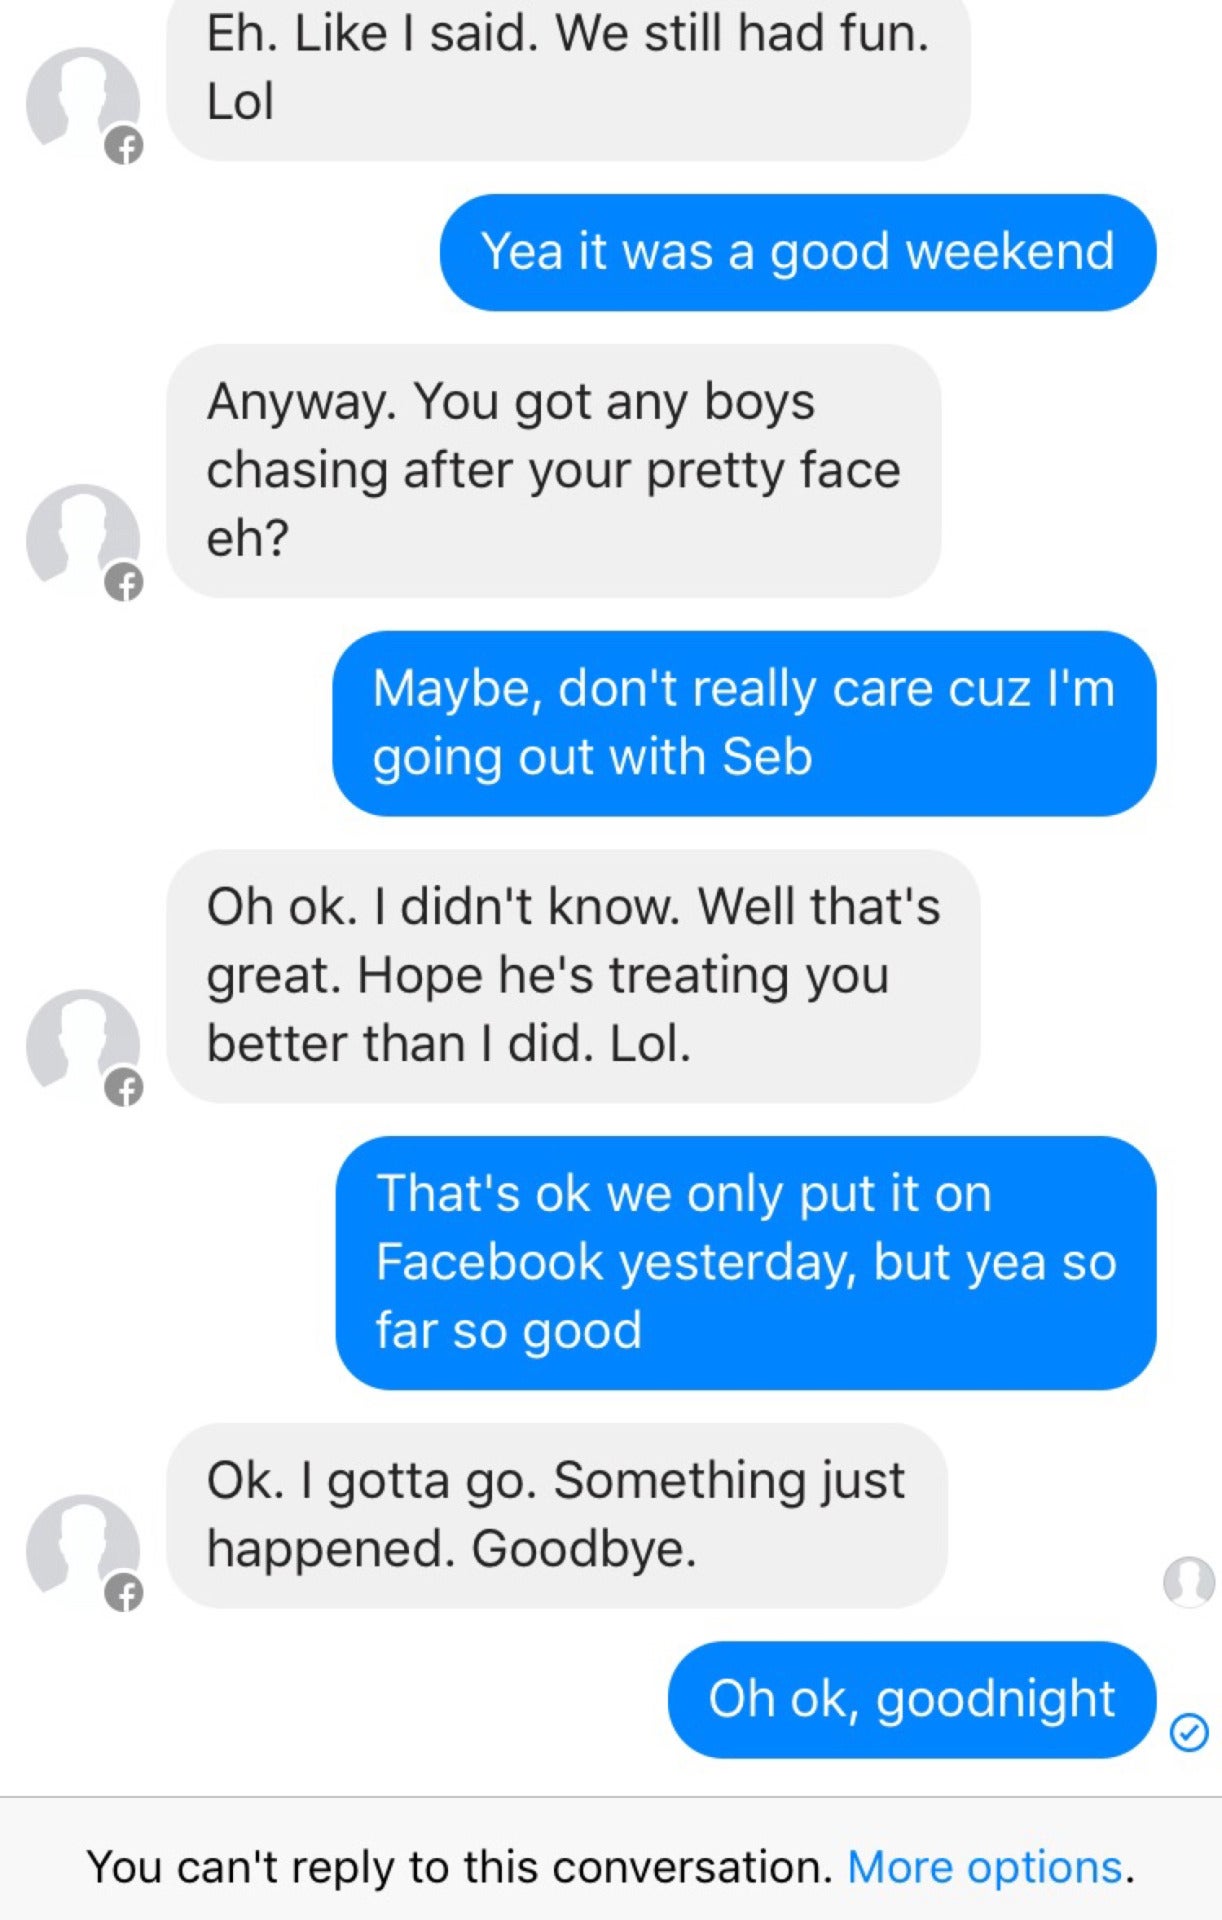Select avatar next to "Ok. I gotta go"

tap(81, 1547)
